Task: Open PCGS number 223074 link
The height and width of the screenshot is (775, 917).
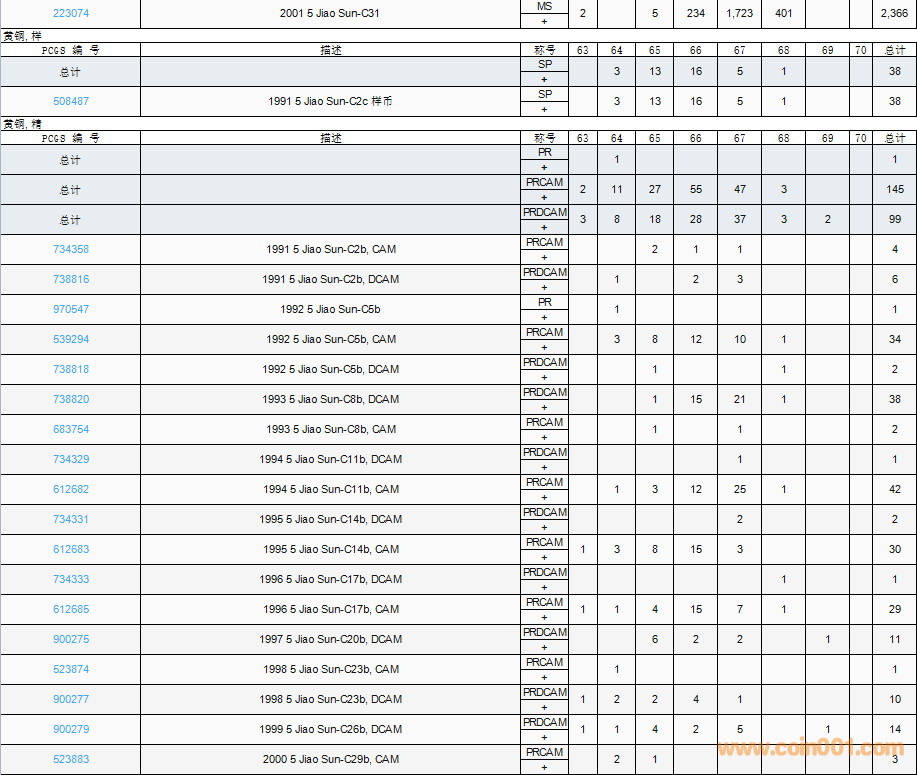Action: [x=70, y=13]
